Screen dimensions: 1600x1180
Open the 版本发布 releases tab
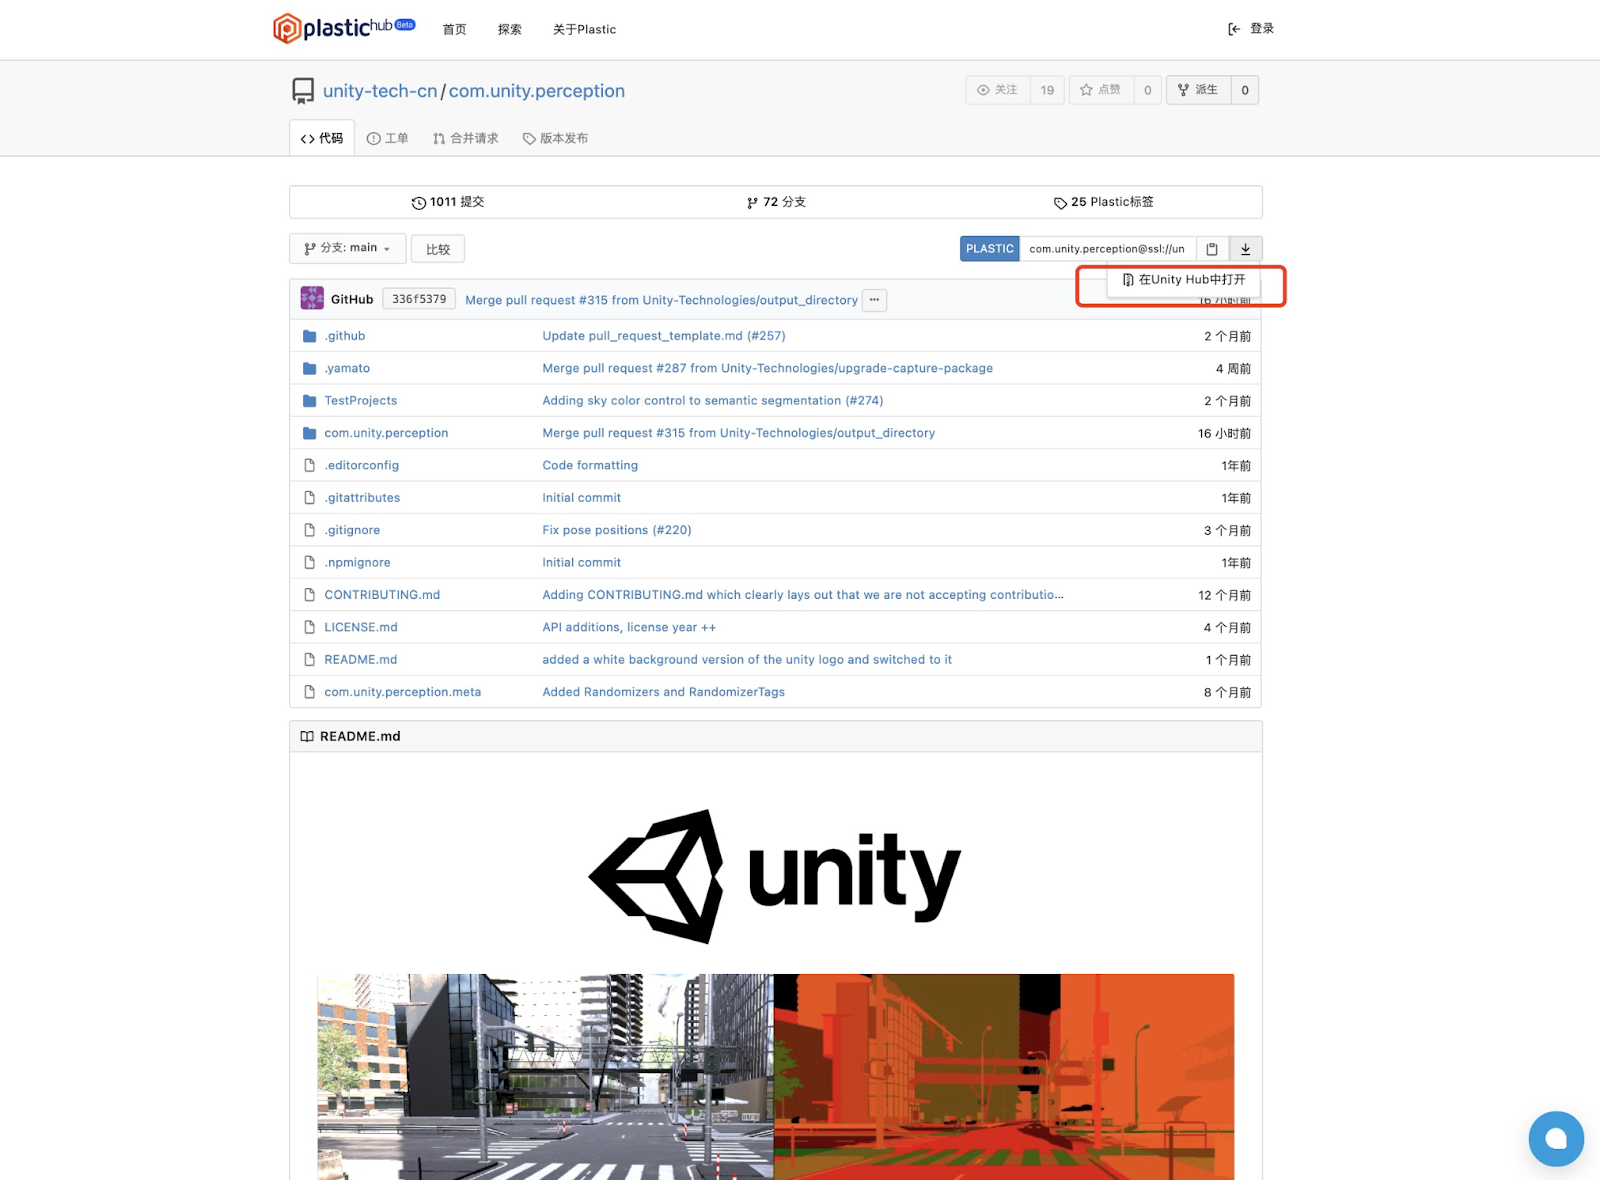click(556, 138)
